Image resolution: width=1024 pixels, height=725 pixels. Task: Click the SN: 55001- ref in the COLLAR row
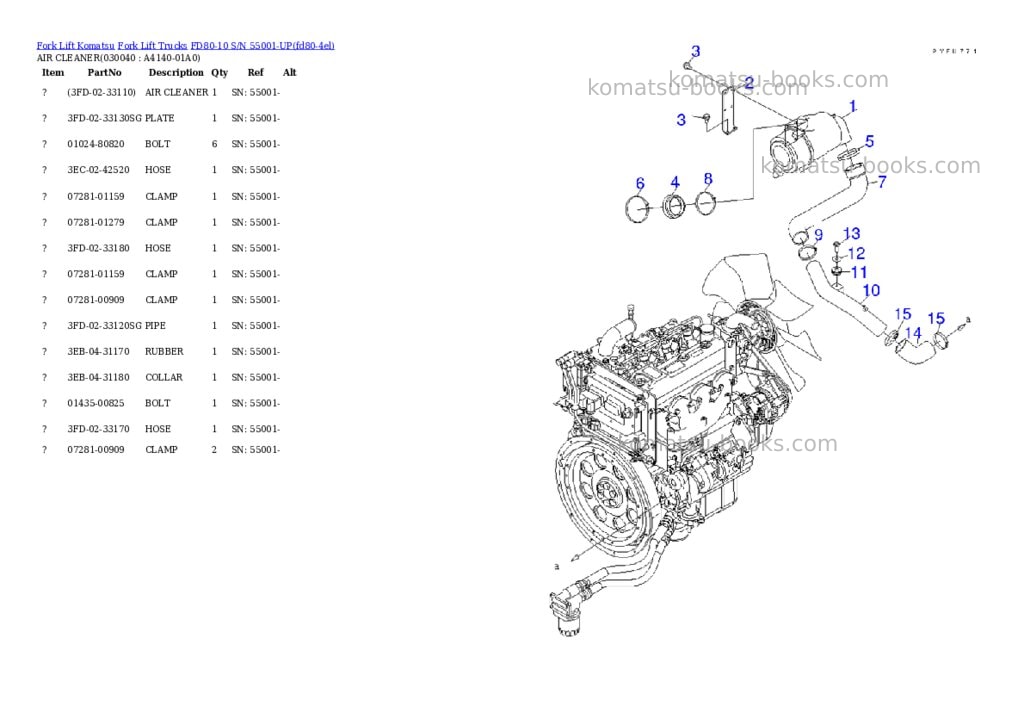(255, 378)
